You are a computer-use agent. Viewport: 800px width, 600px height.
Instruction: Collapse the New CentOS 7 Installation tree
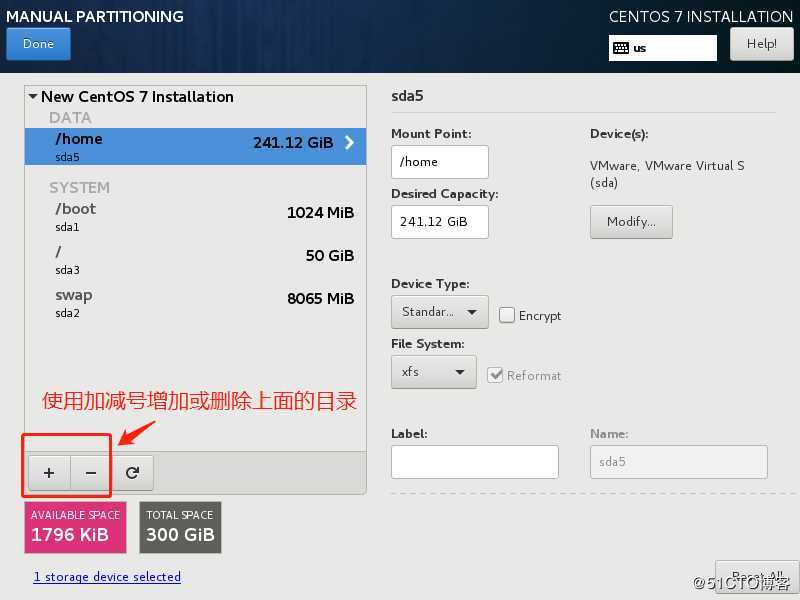coord(33,96)
